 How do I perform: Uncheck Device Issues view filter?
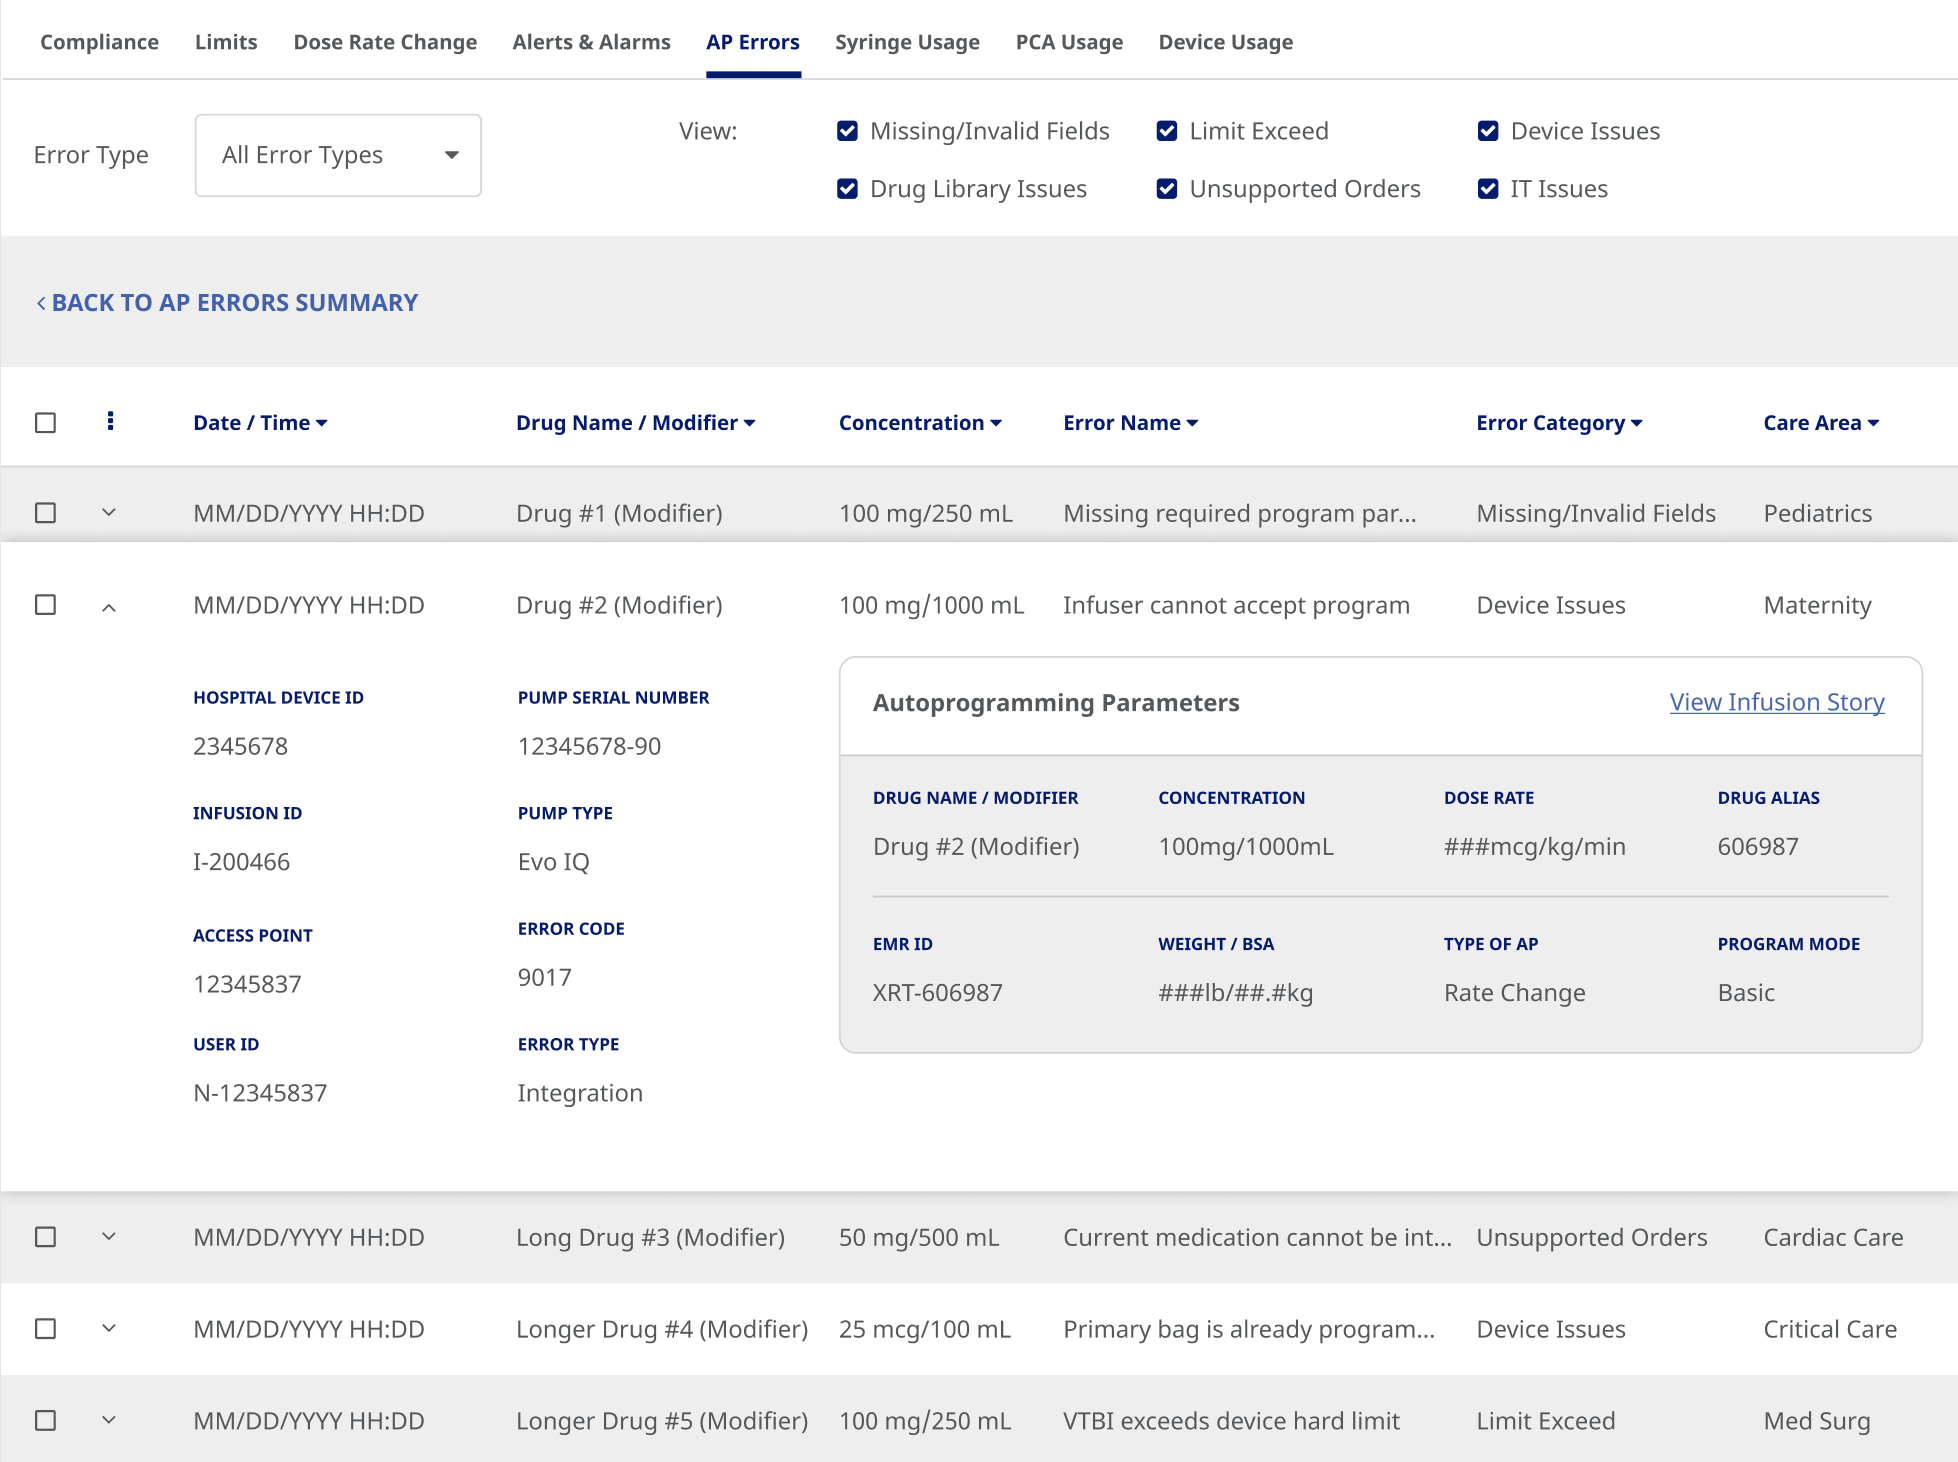coord(1488,131)
